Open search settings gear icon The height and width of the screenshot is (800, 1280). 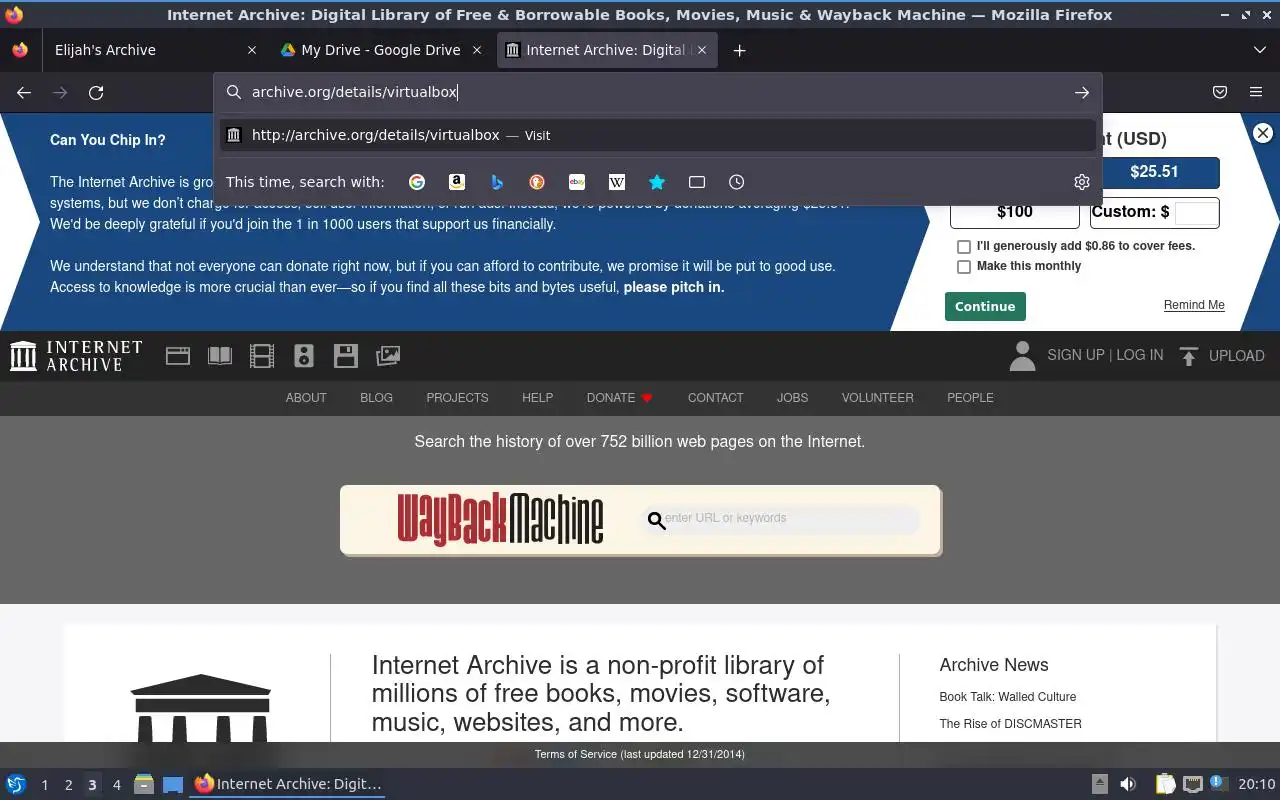tap(1081, 182)
